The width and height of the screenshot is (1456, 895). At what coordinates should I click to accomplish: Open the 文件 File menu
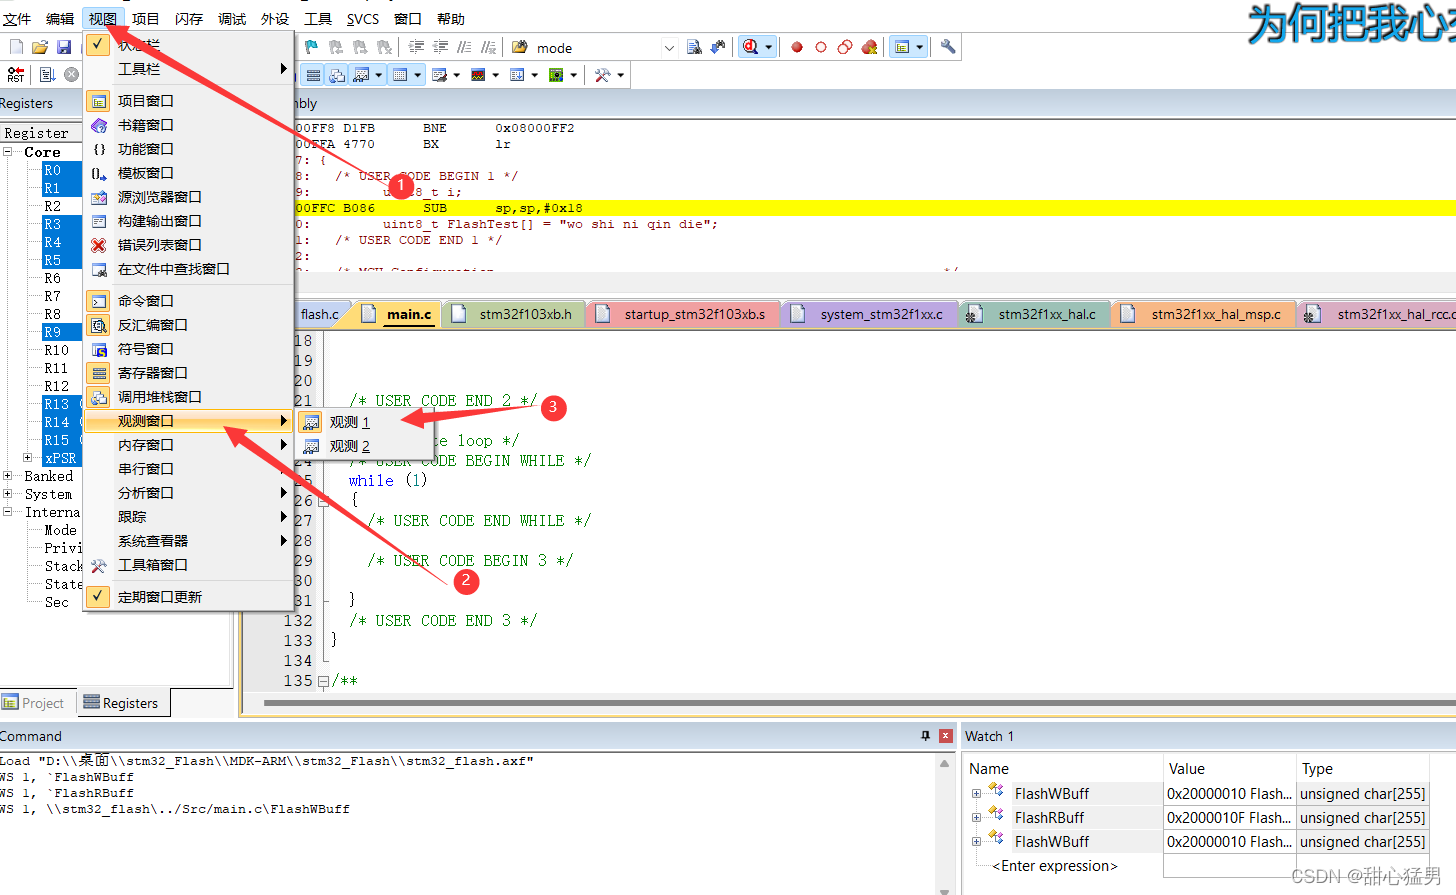tap(17, 19)
